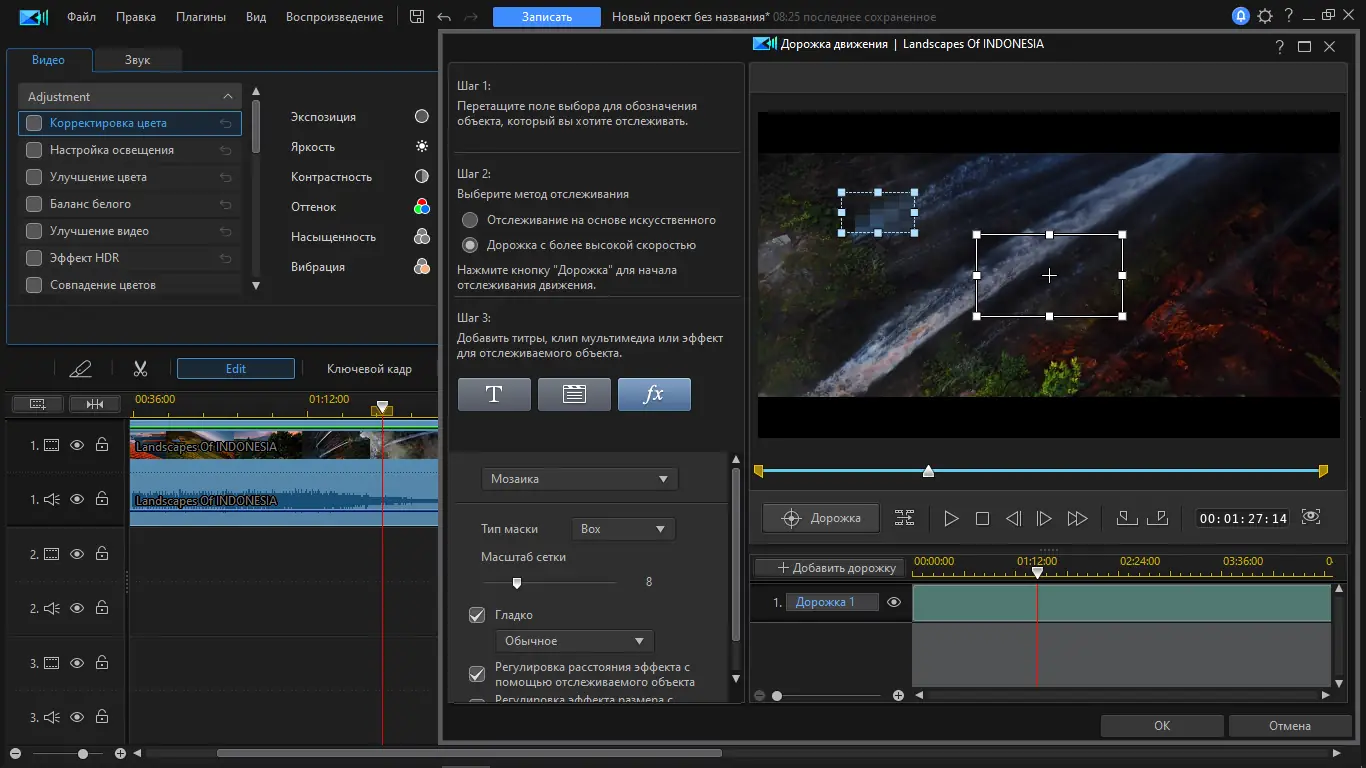The width and height of the screenshot is (1366, 768).
Task: Open the Тип маски Box dropdown
Action: (x=622, y=529)
